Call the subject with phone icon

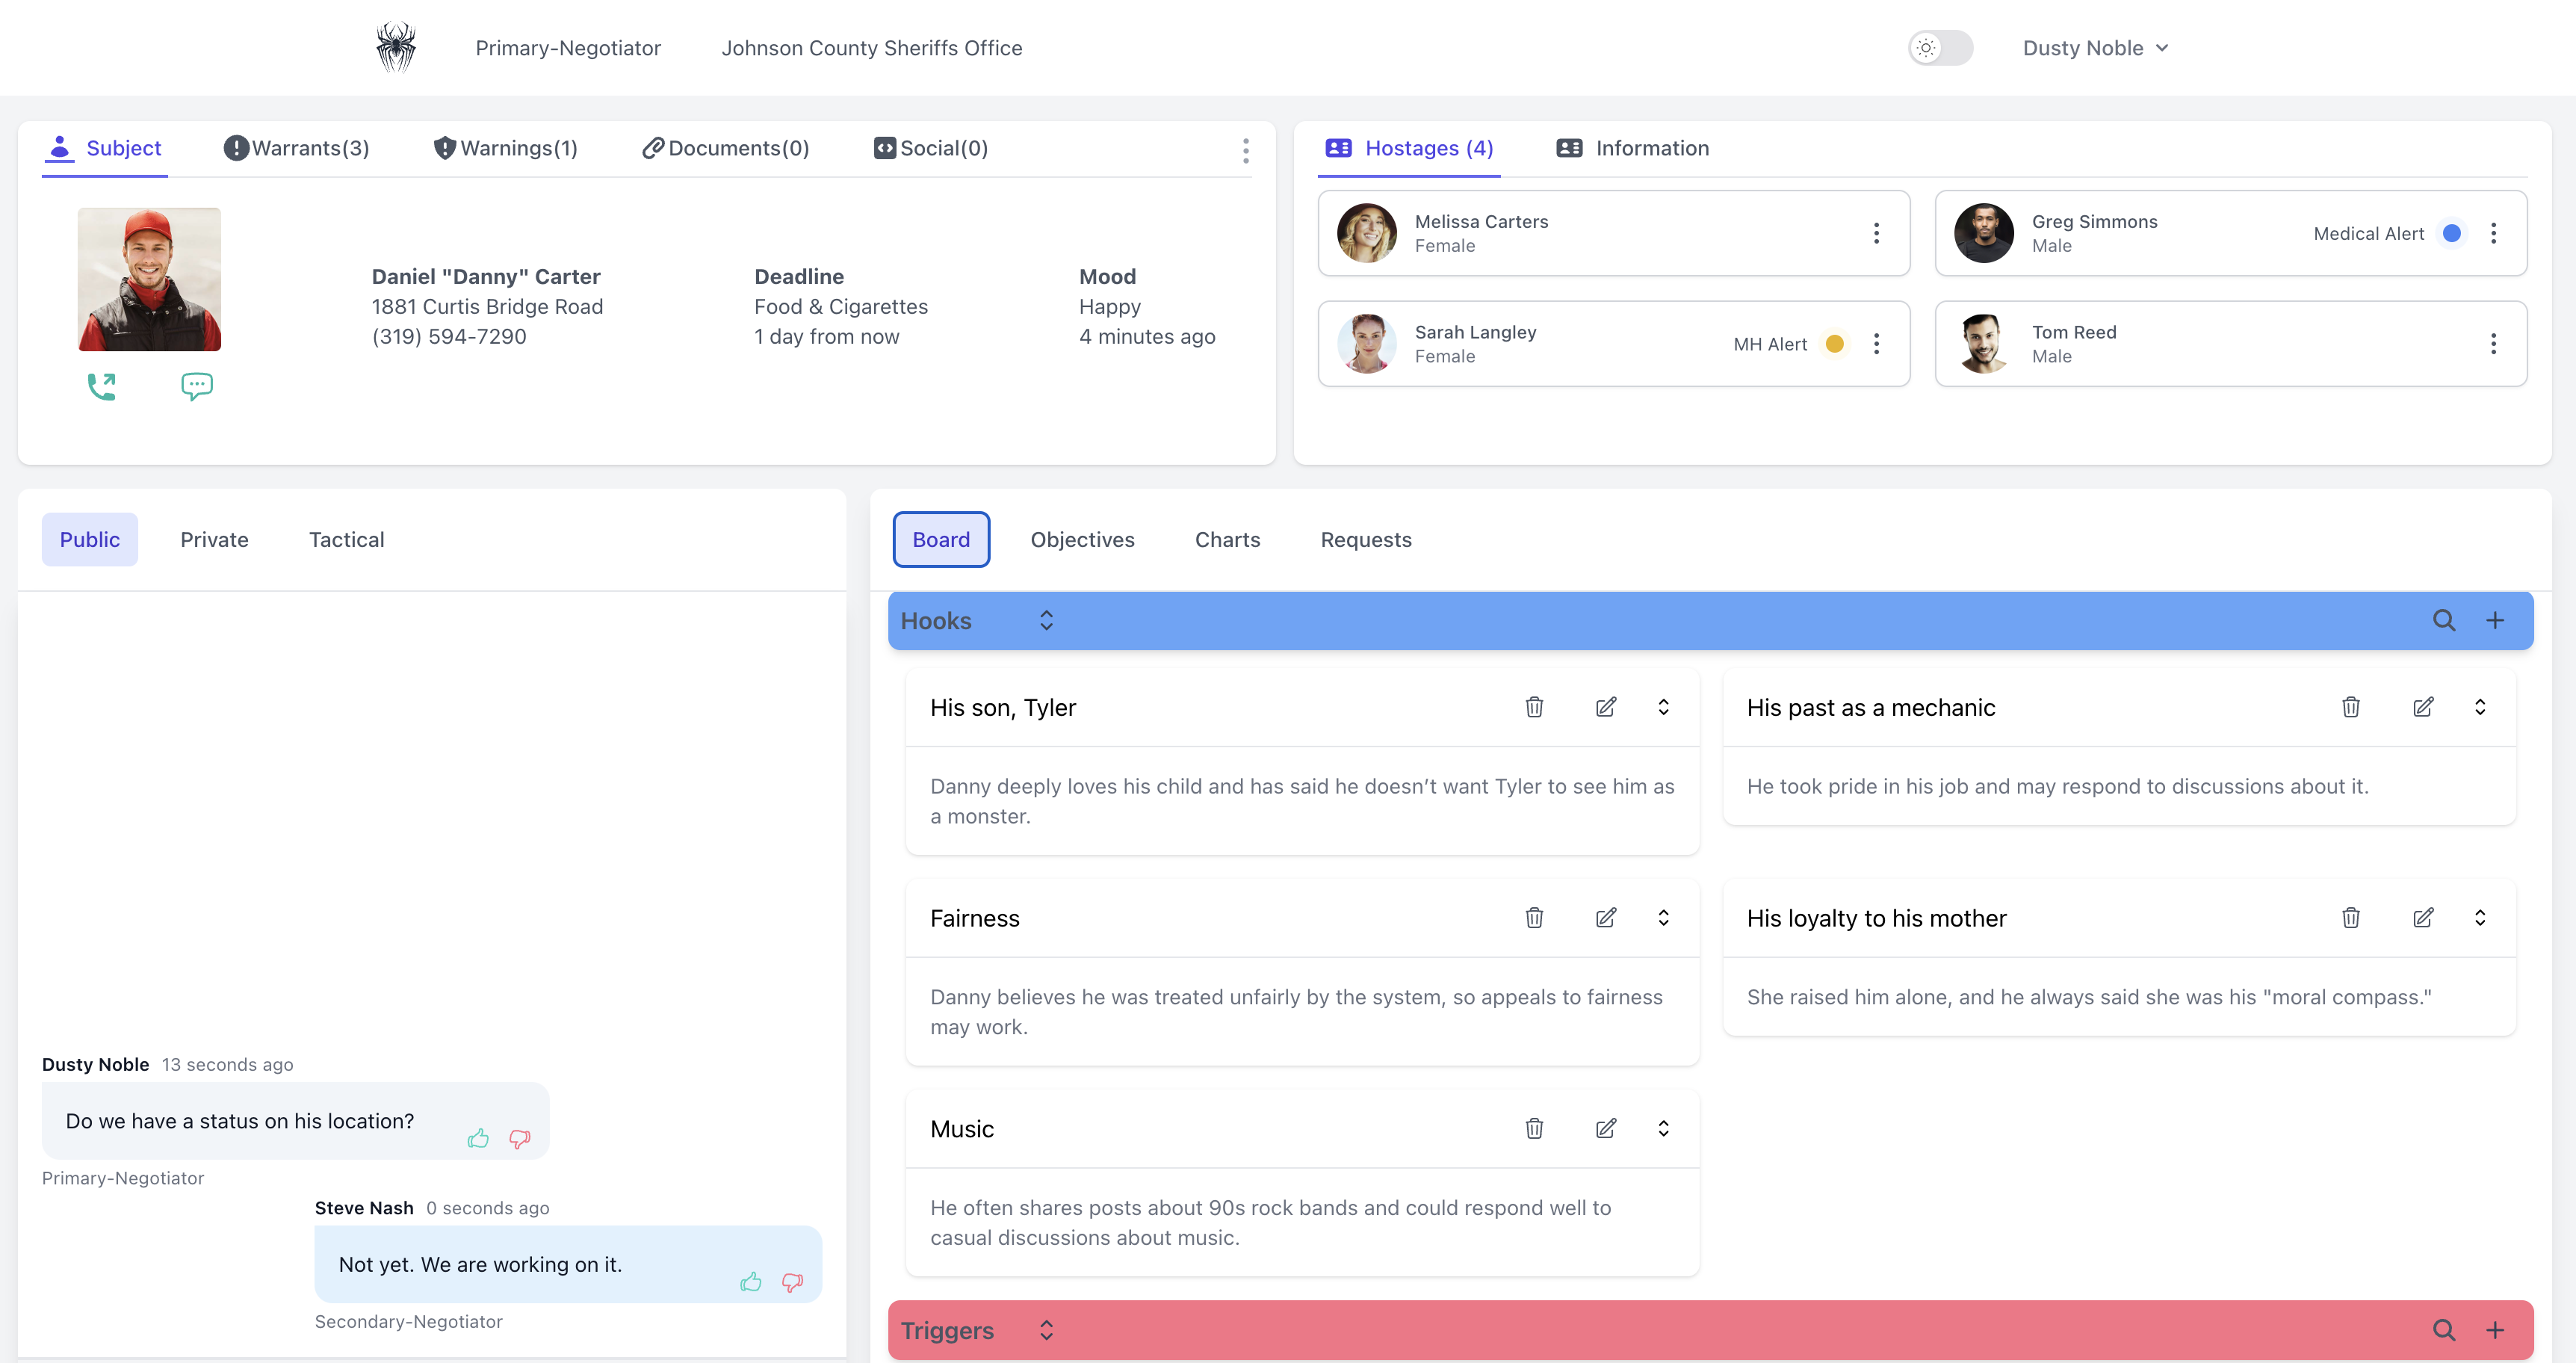(101, 386)
